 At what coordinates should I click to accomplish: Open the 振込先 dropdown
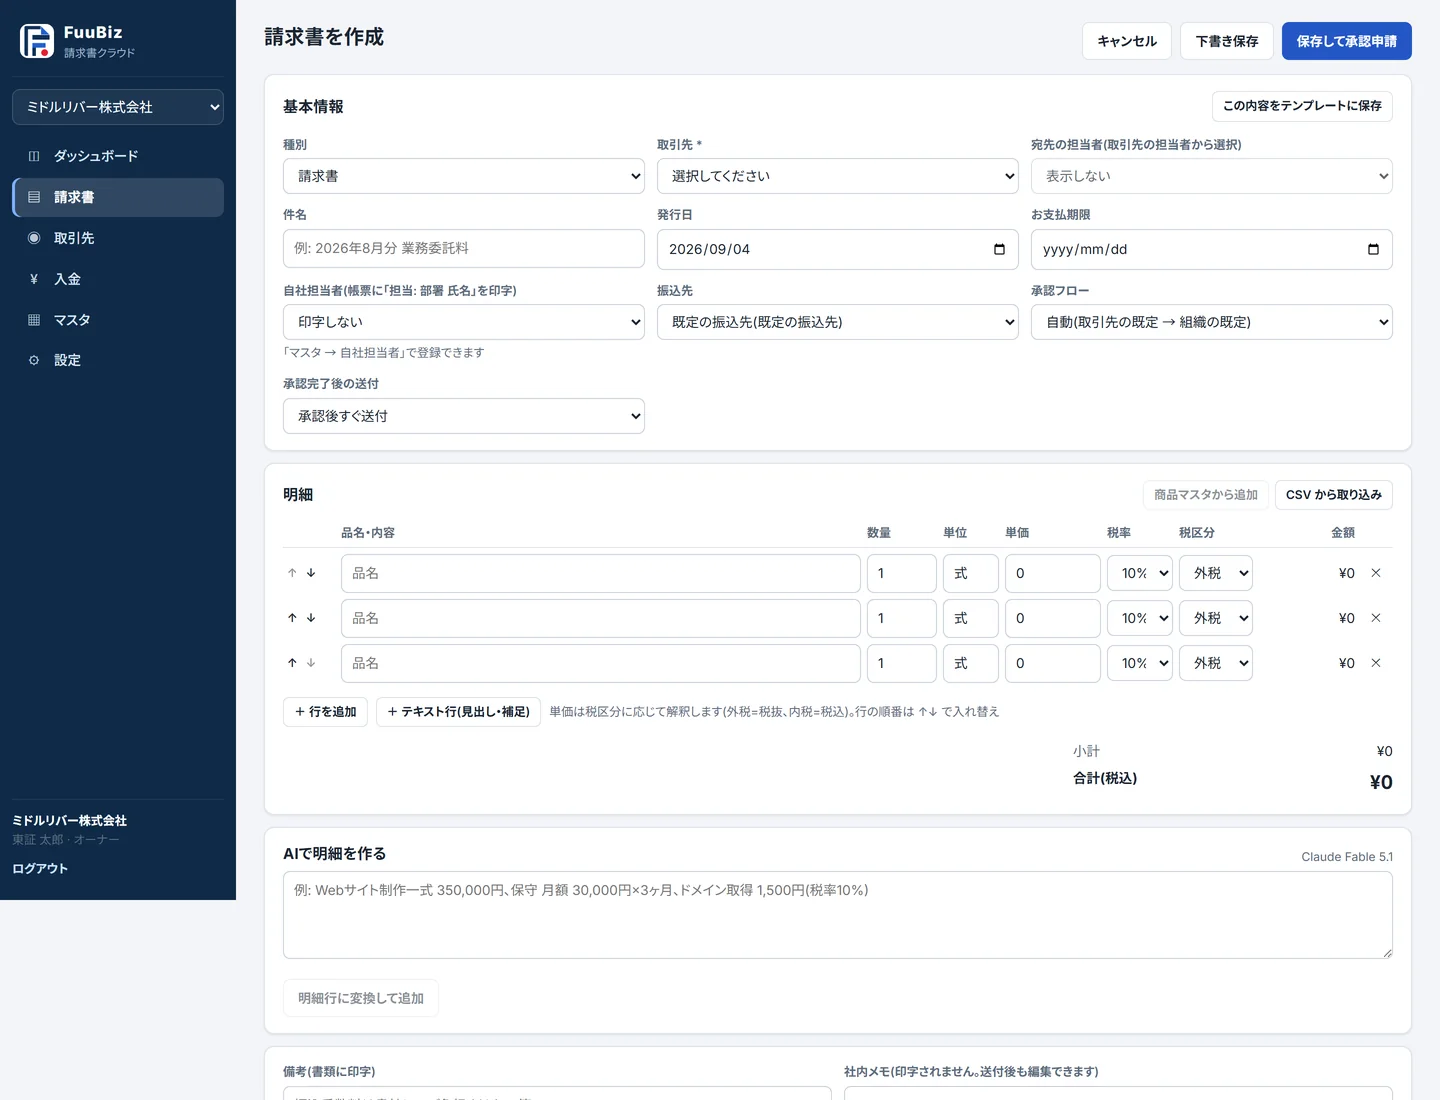(x=838, y=322)
